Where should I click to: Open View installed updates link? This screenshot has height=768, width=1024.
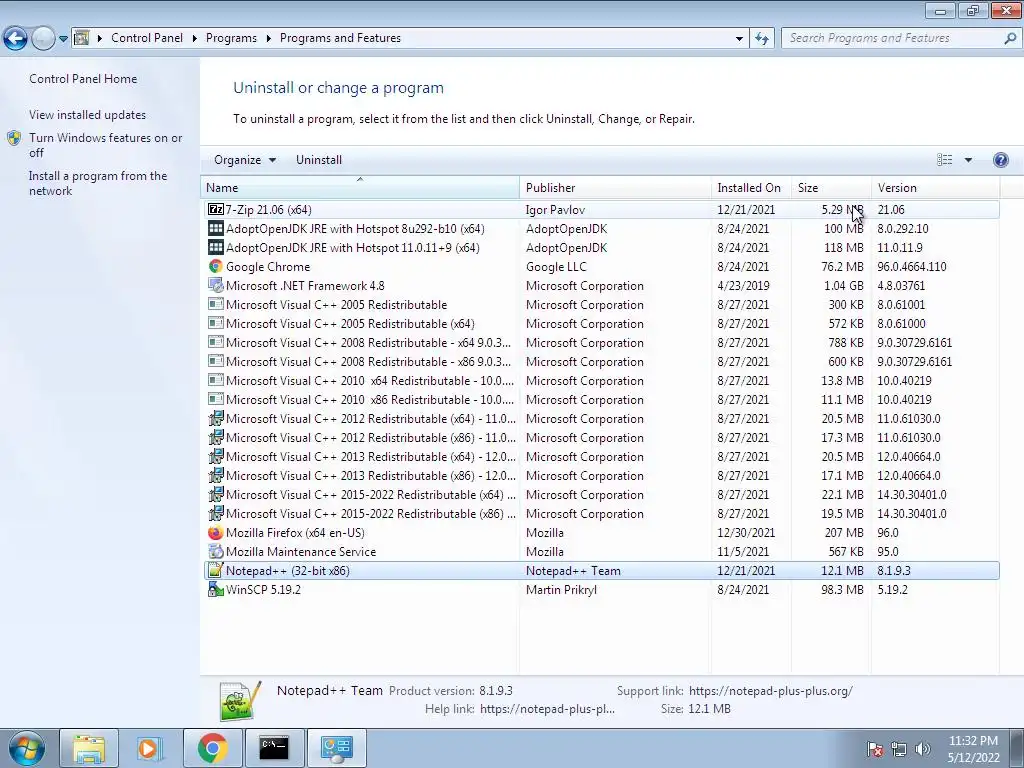pyautogui.click(x=88, y=115)
